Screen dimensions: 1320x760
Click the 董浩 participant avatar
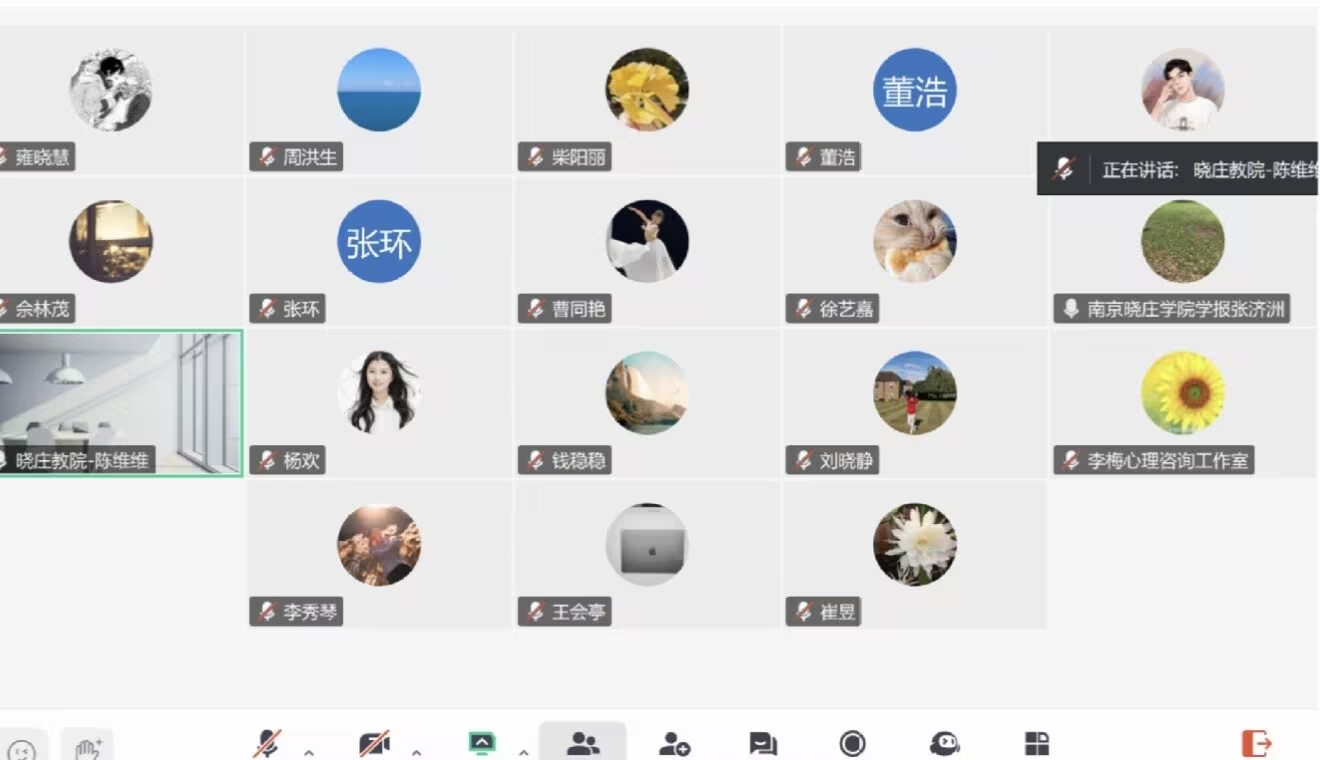tap(914, 90)
